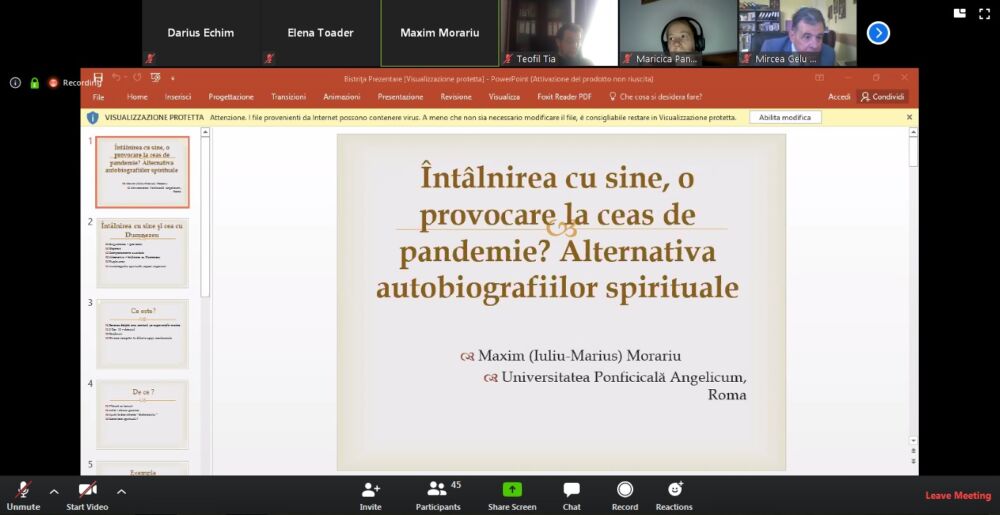Click 'Universitatea Ponficicală Angelicum' text
The image size is (1000, 515).
(x=624, y=377)
